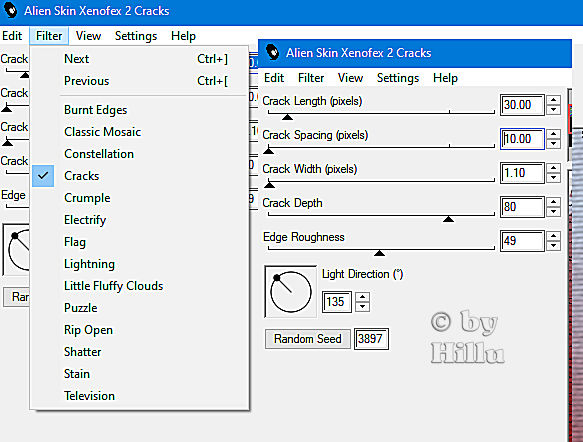Increase Crack Depth with up arrow

[554, 202]
